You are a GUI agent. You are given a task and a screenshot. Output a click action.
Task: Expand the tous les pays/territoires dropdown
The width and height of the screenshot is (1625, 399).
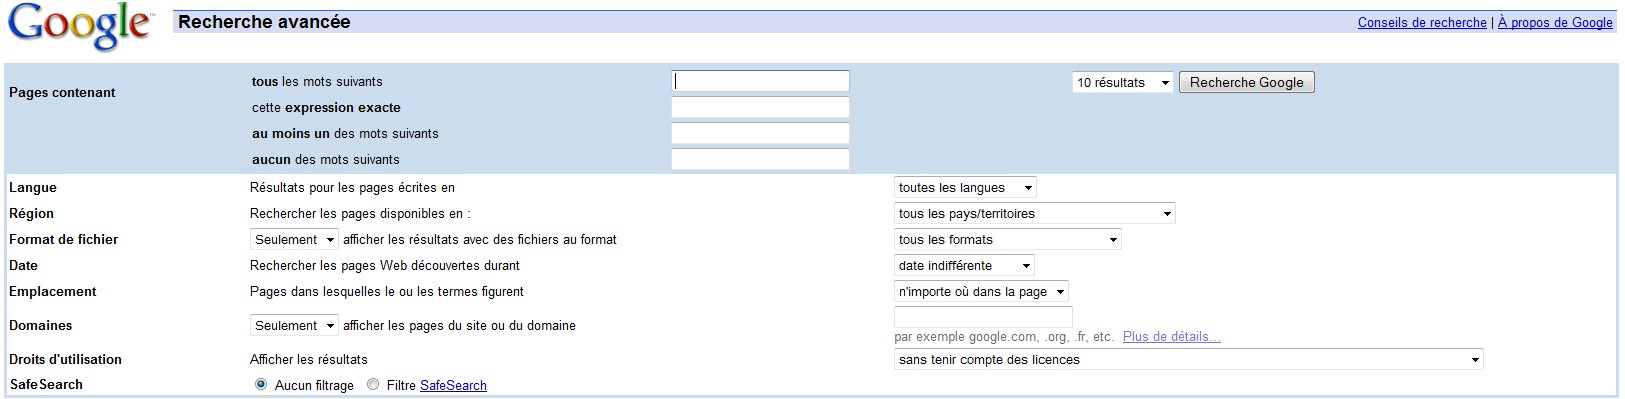pyautogui.click(x=1035, y=213)
